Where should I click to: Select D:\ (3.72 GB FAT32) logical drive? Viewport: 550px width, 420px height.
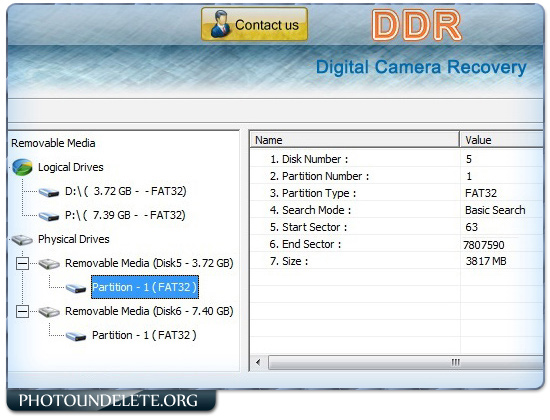click(126, 191)
